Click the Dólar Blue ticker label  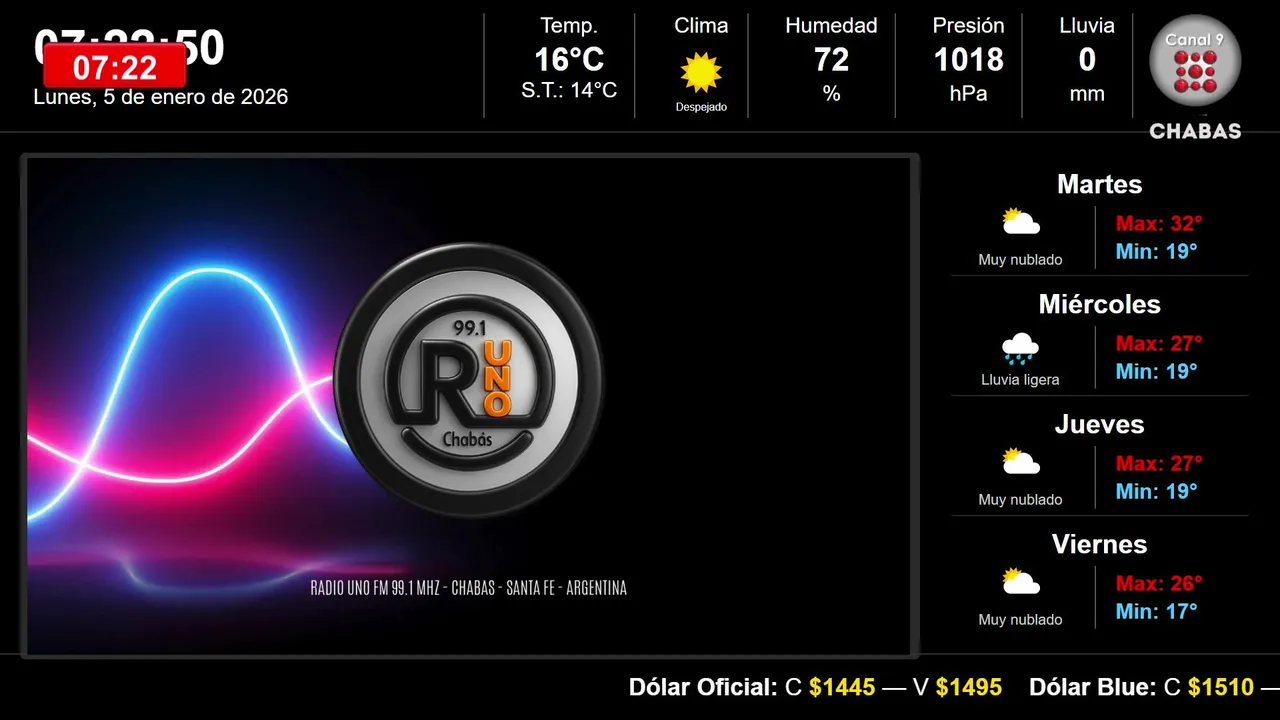[x=1092, y=688]
